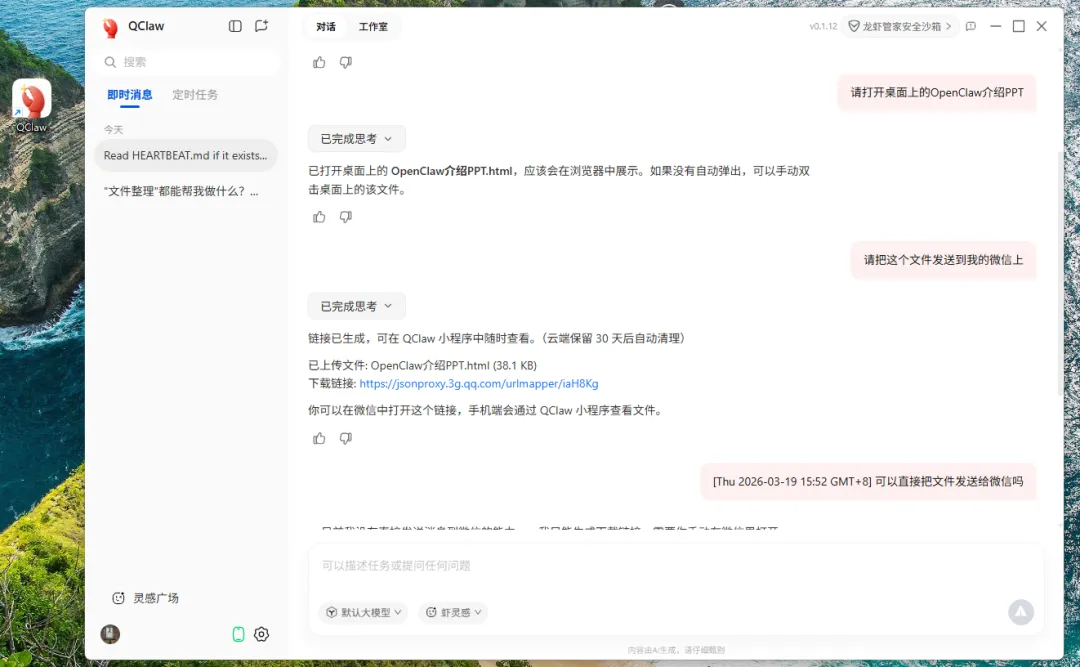Click the 搜索 search field
This screenshot has height=667, width=1080.
pyautogui.click(x=187, y=62)
